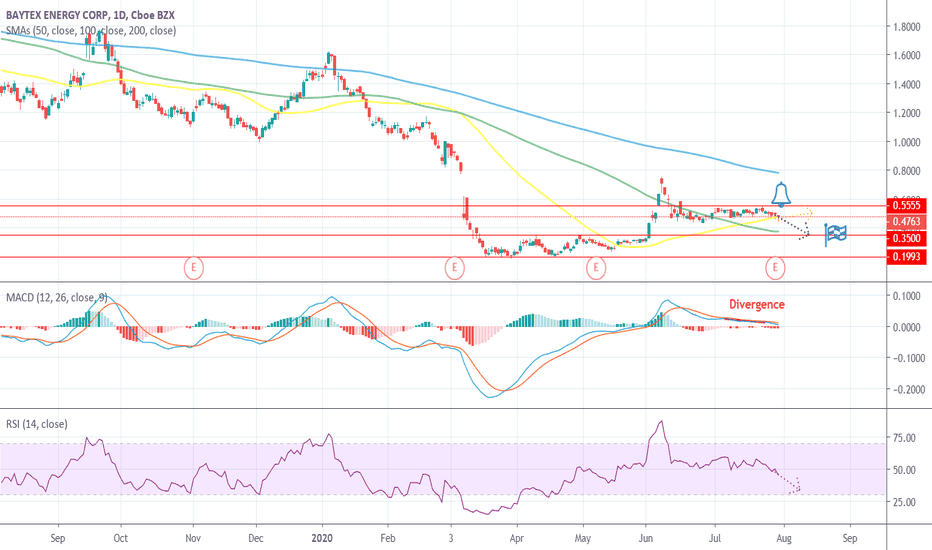Select the 0.5555 price level label

(x=906, y=206)
